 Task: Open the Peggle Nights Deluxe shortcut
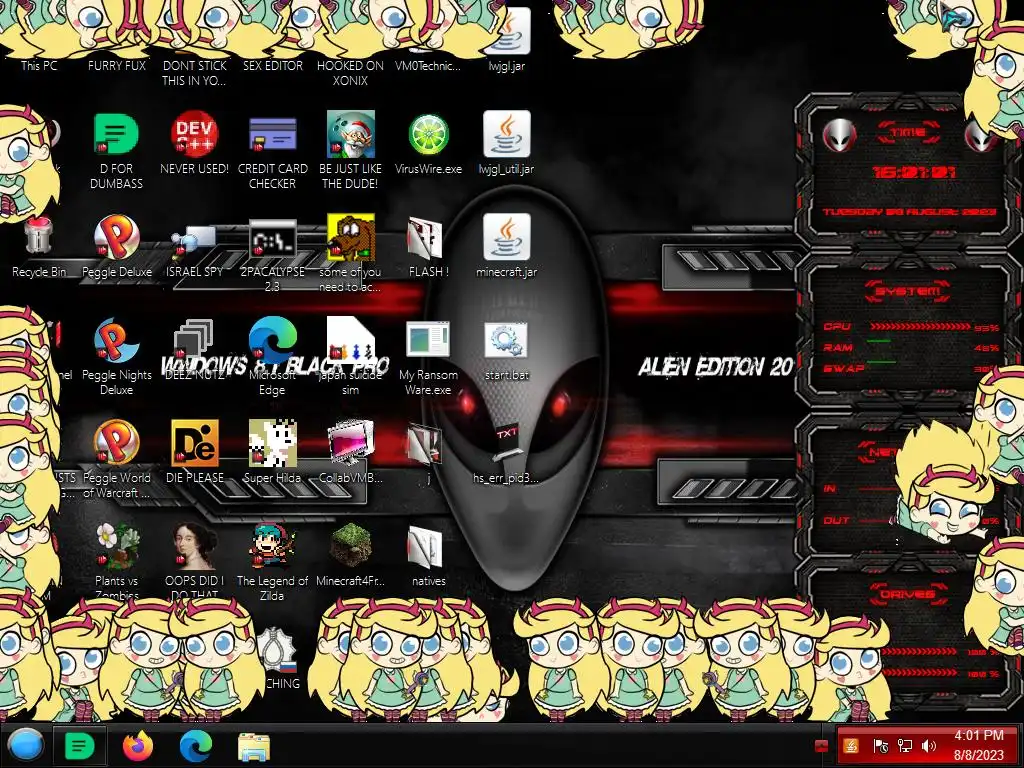[x=116, y=340]
